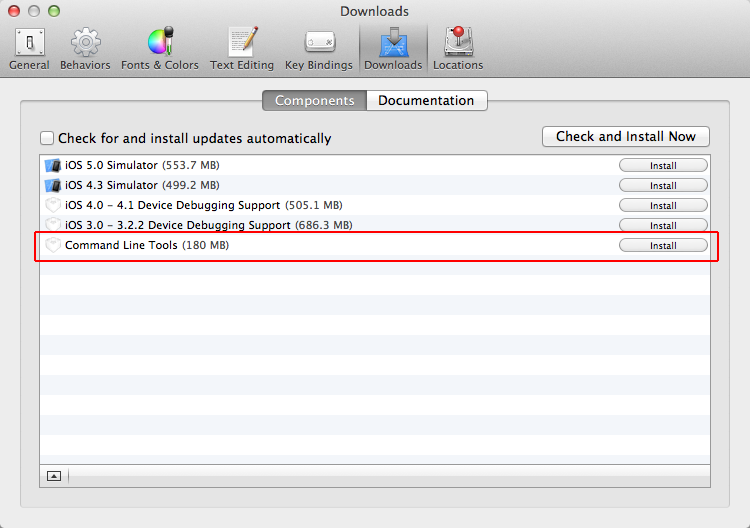Install iOS 4.0 – 4.1 Device Debugging Support
This screenshot has width=750, height=528.
coord(663,206)
